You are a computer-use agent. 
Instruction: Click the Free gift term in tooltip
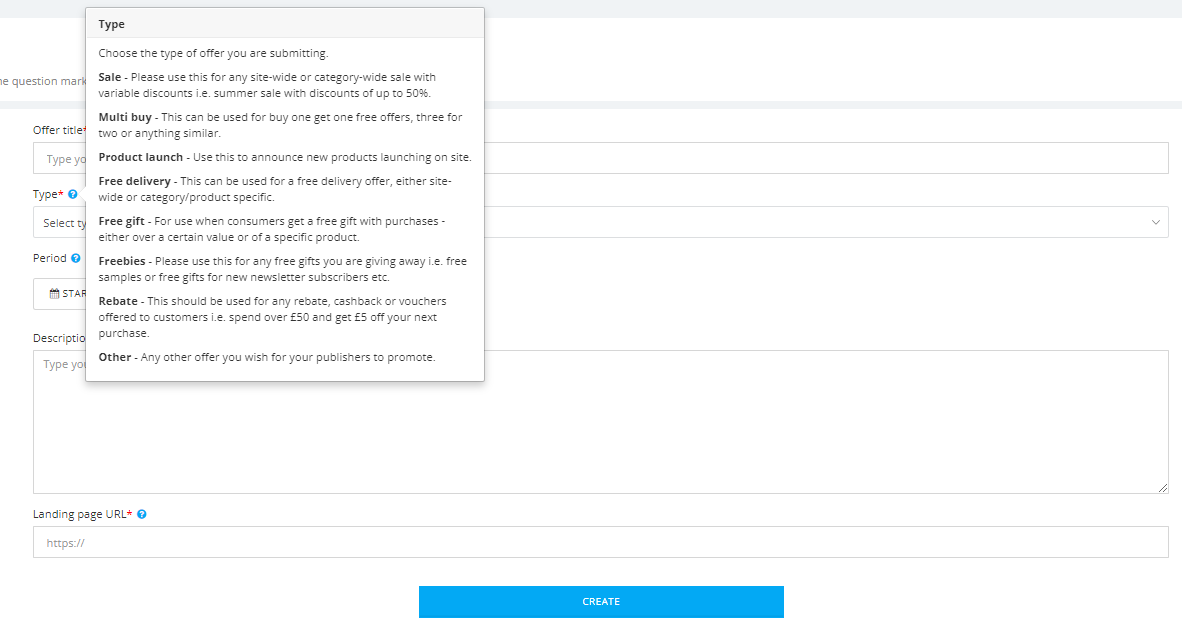coord(123,221)
